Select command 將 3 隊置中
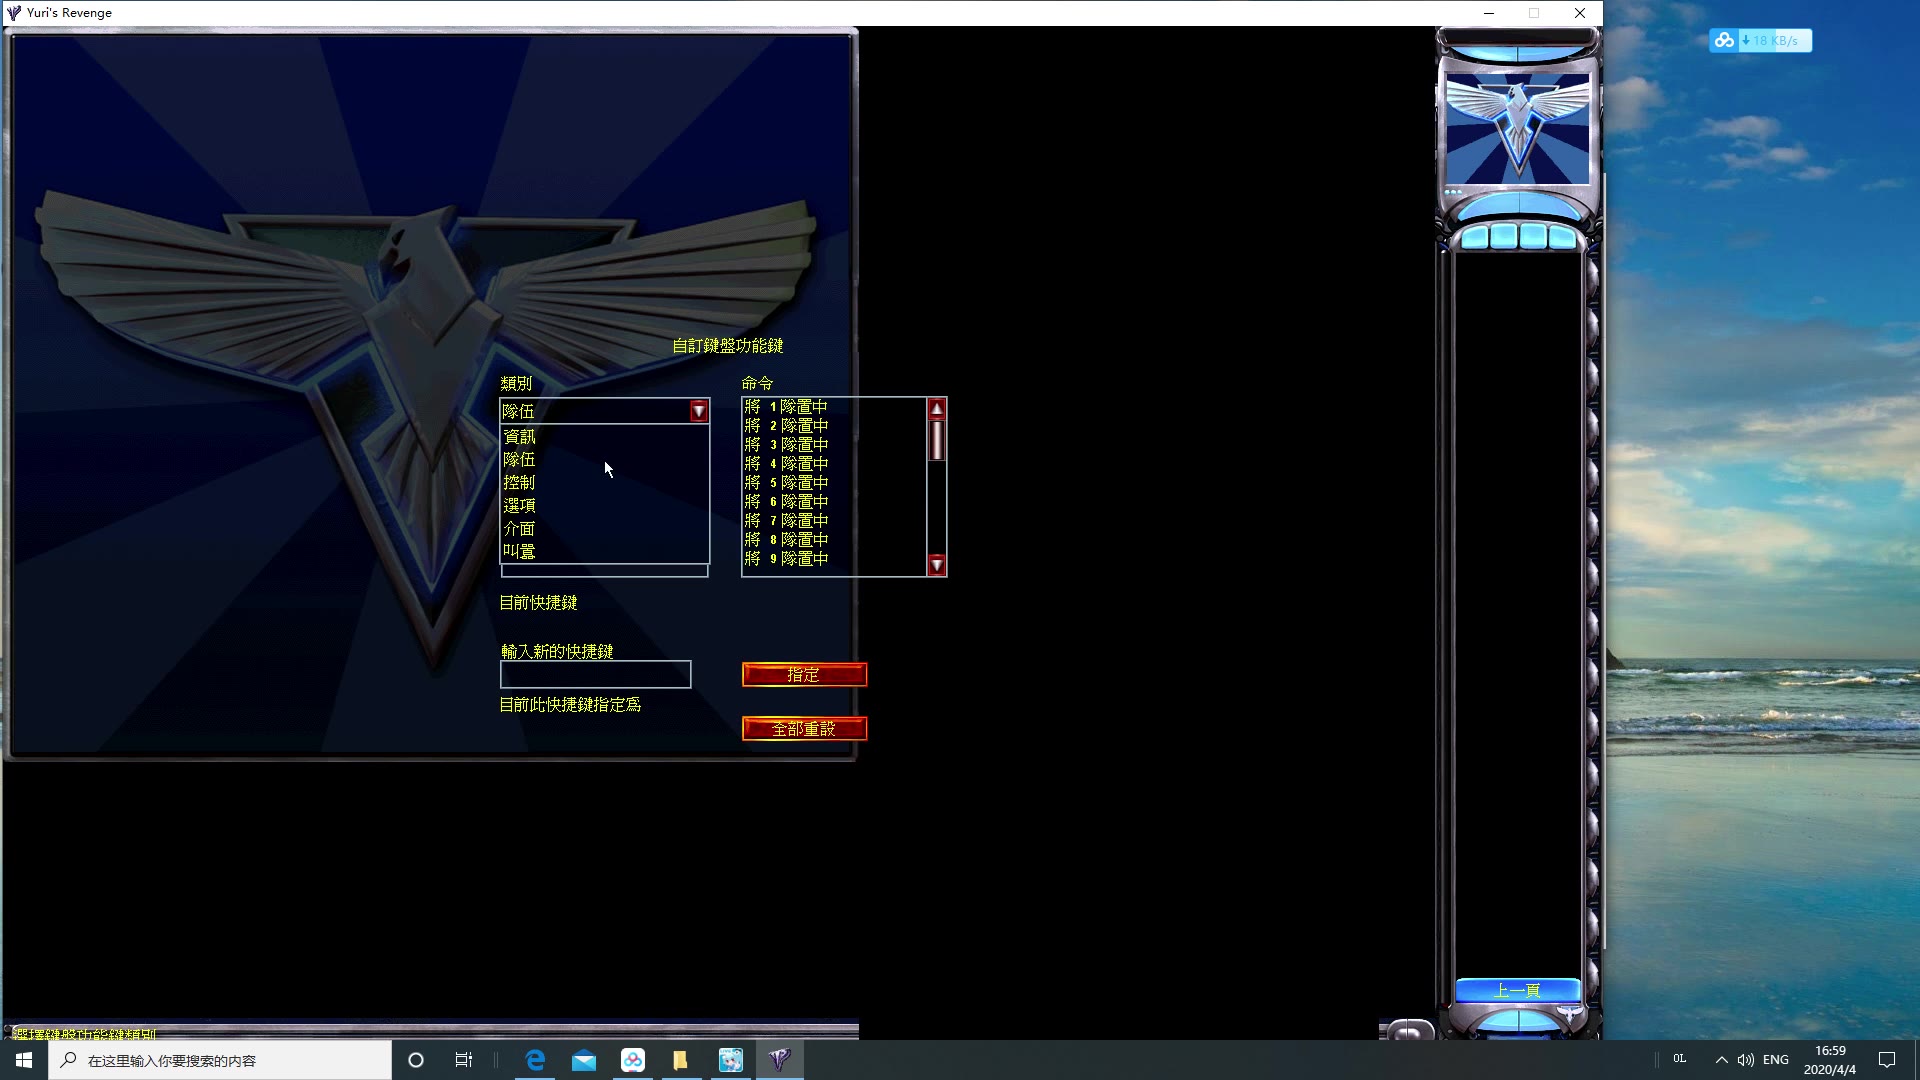 pos(834,445)
